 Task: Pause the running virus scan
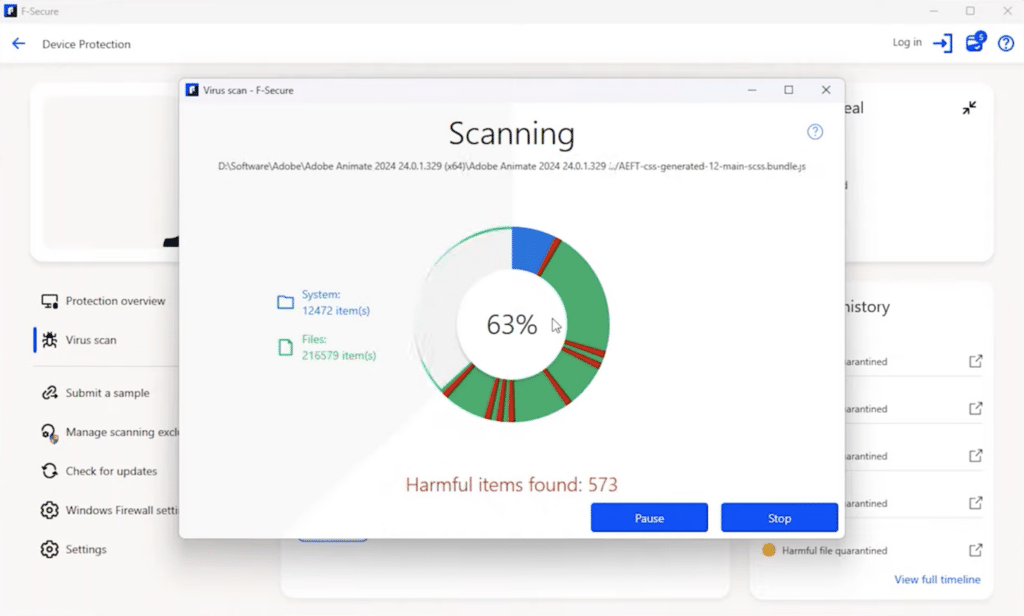click(649, 517)
